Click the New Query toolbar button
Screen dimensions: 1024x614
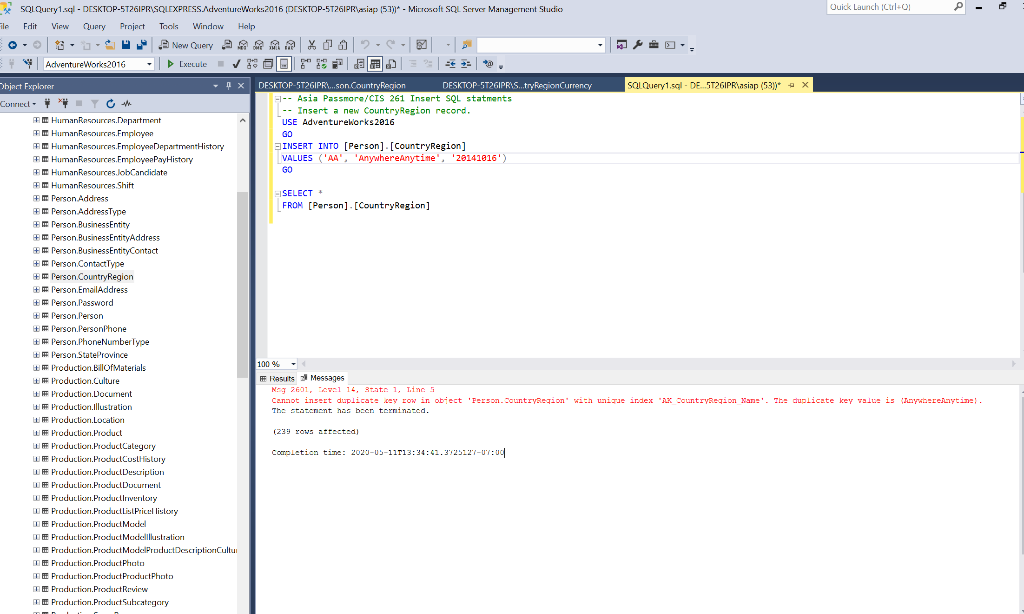coord(186,45)
